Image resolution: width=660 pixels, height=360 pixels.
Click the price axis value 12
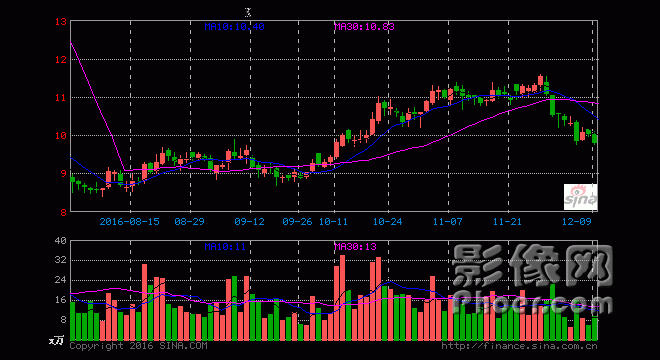(x=61, y=59)
